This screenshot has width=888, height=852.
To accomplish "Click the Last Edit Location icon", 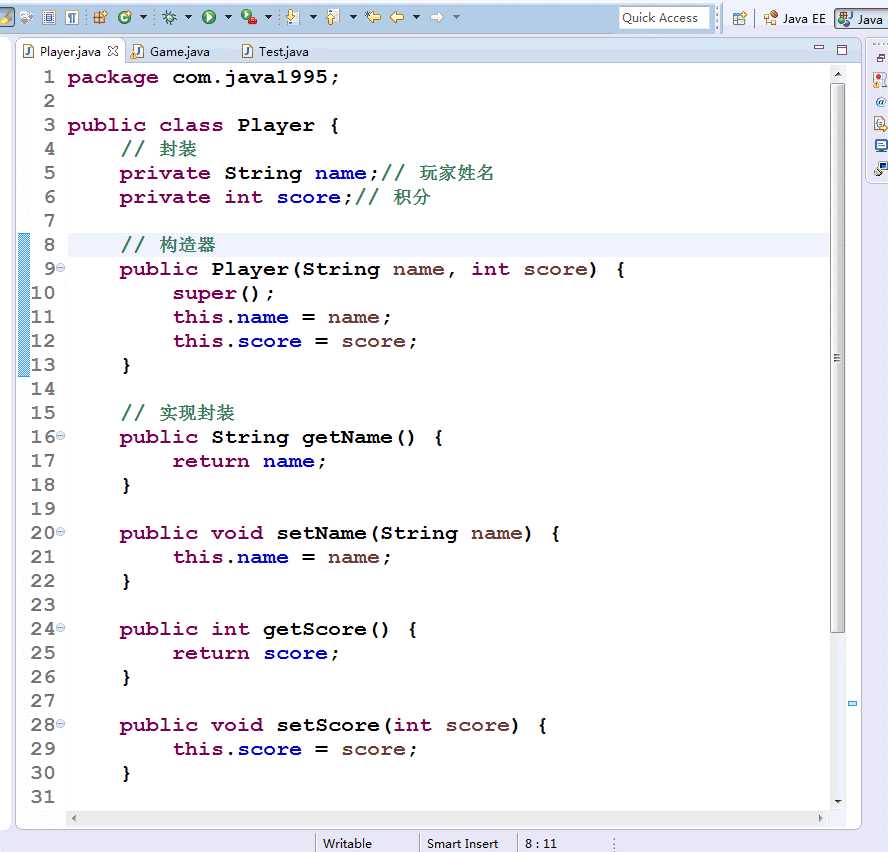I will (373, 18).
